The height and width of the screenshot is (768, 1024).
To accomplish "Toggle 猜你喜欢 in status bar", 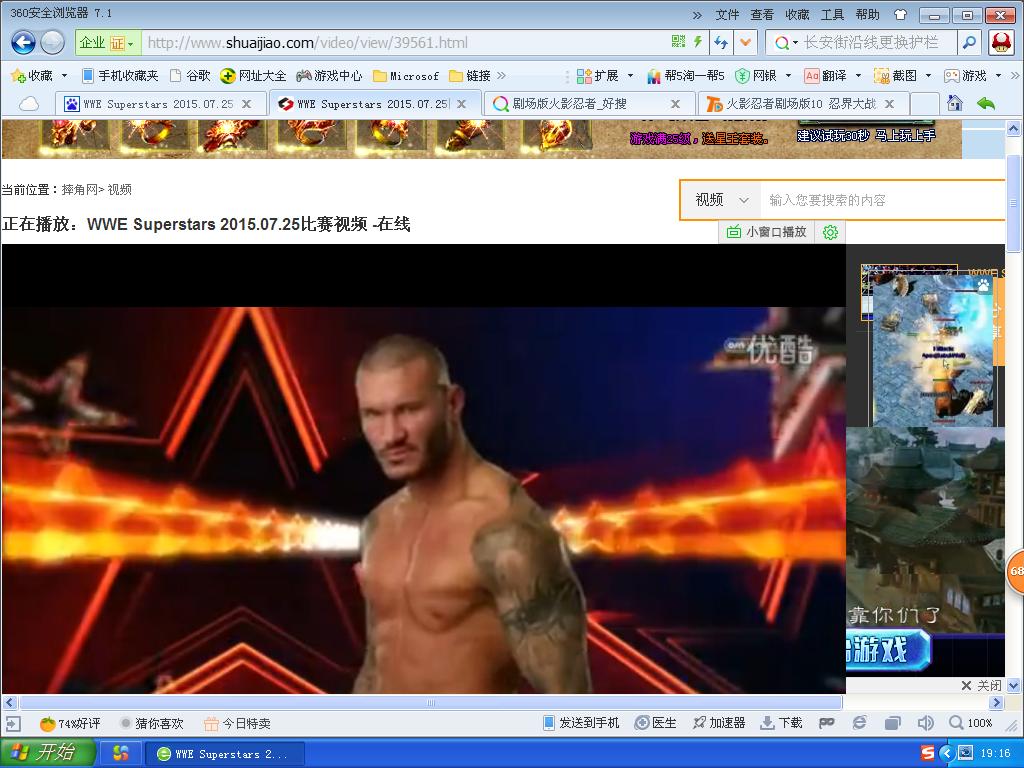I will pyautogui.click(x=152, y=723).
